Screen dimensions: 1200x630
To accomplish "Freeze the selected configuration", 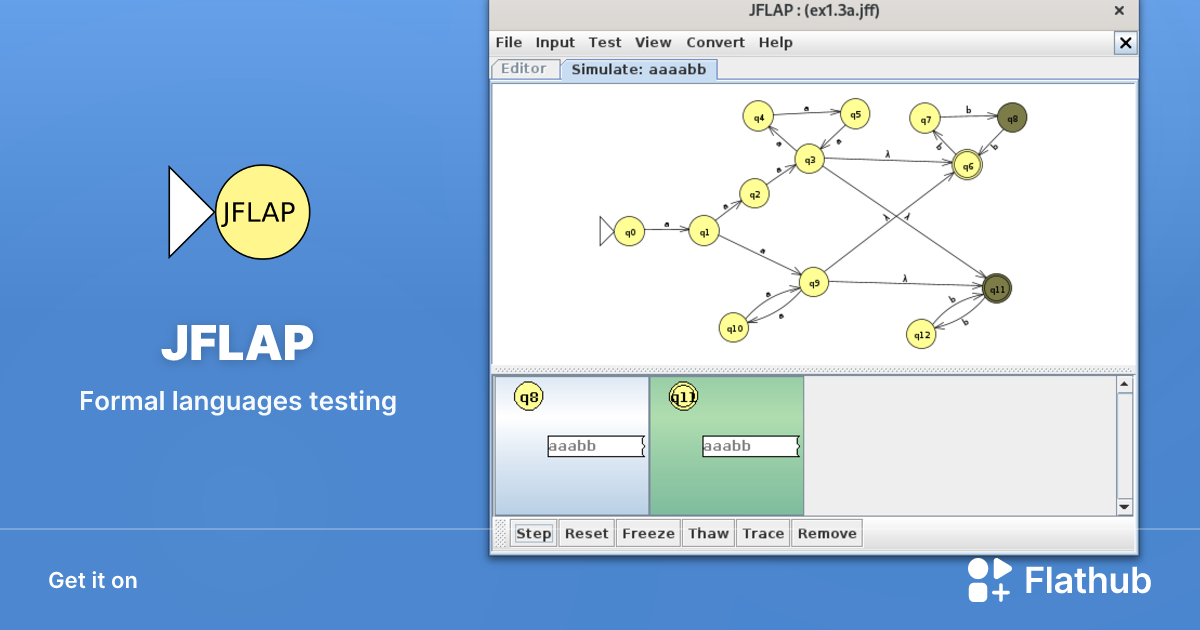I will 647,533.
